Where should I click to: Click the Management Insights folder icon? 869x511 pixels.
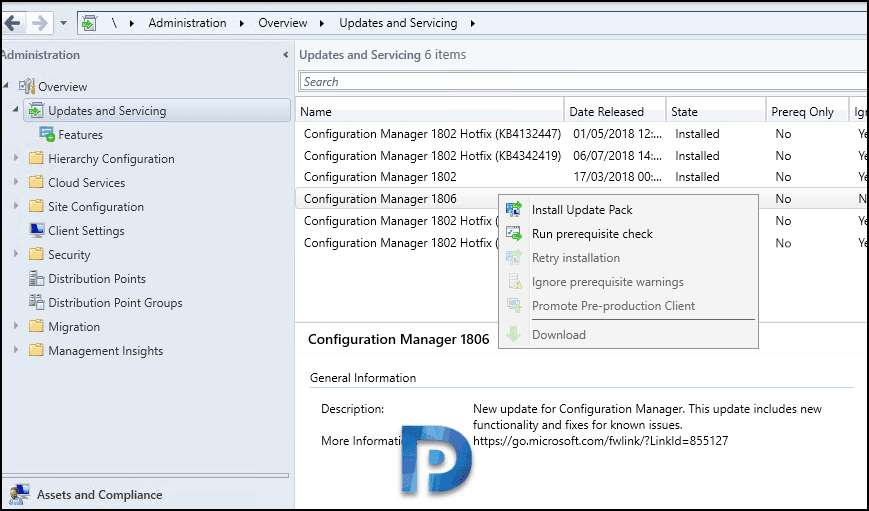click(36, 350)
